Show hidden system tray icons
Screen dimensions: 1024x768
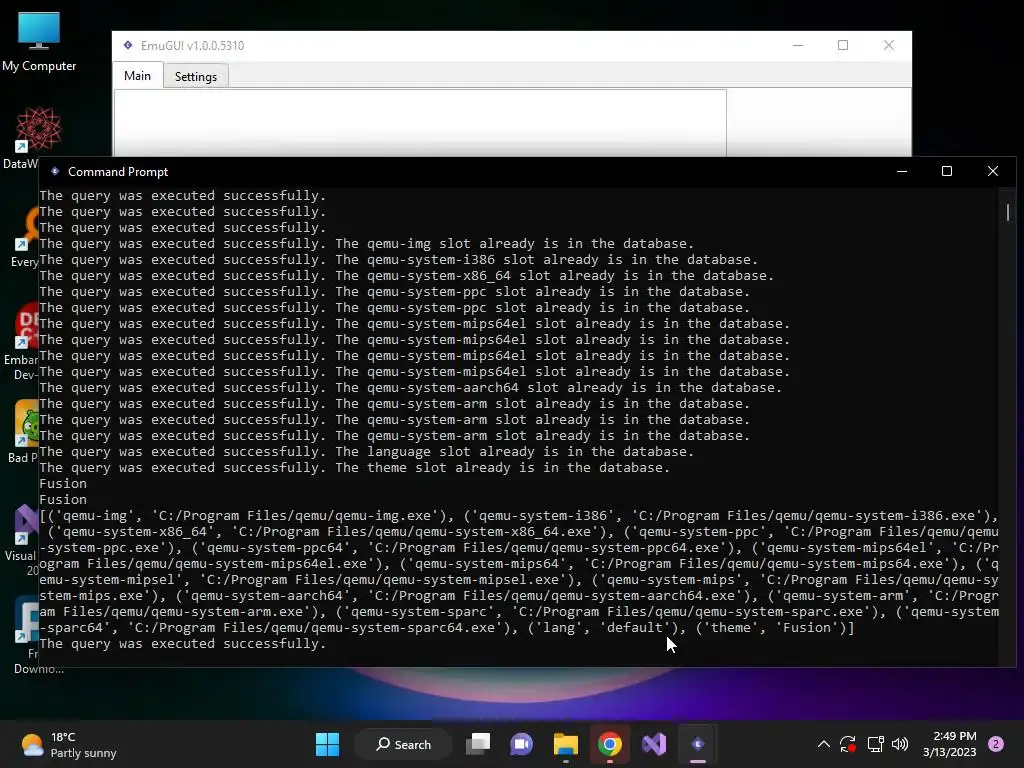(824, 744)
